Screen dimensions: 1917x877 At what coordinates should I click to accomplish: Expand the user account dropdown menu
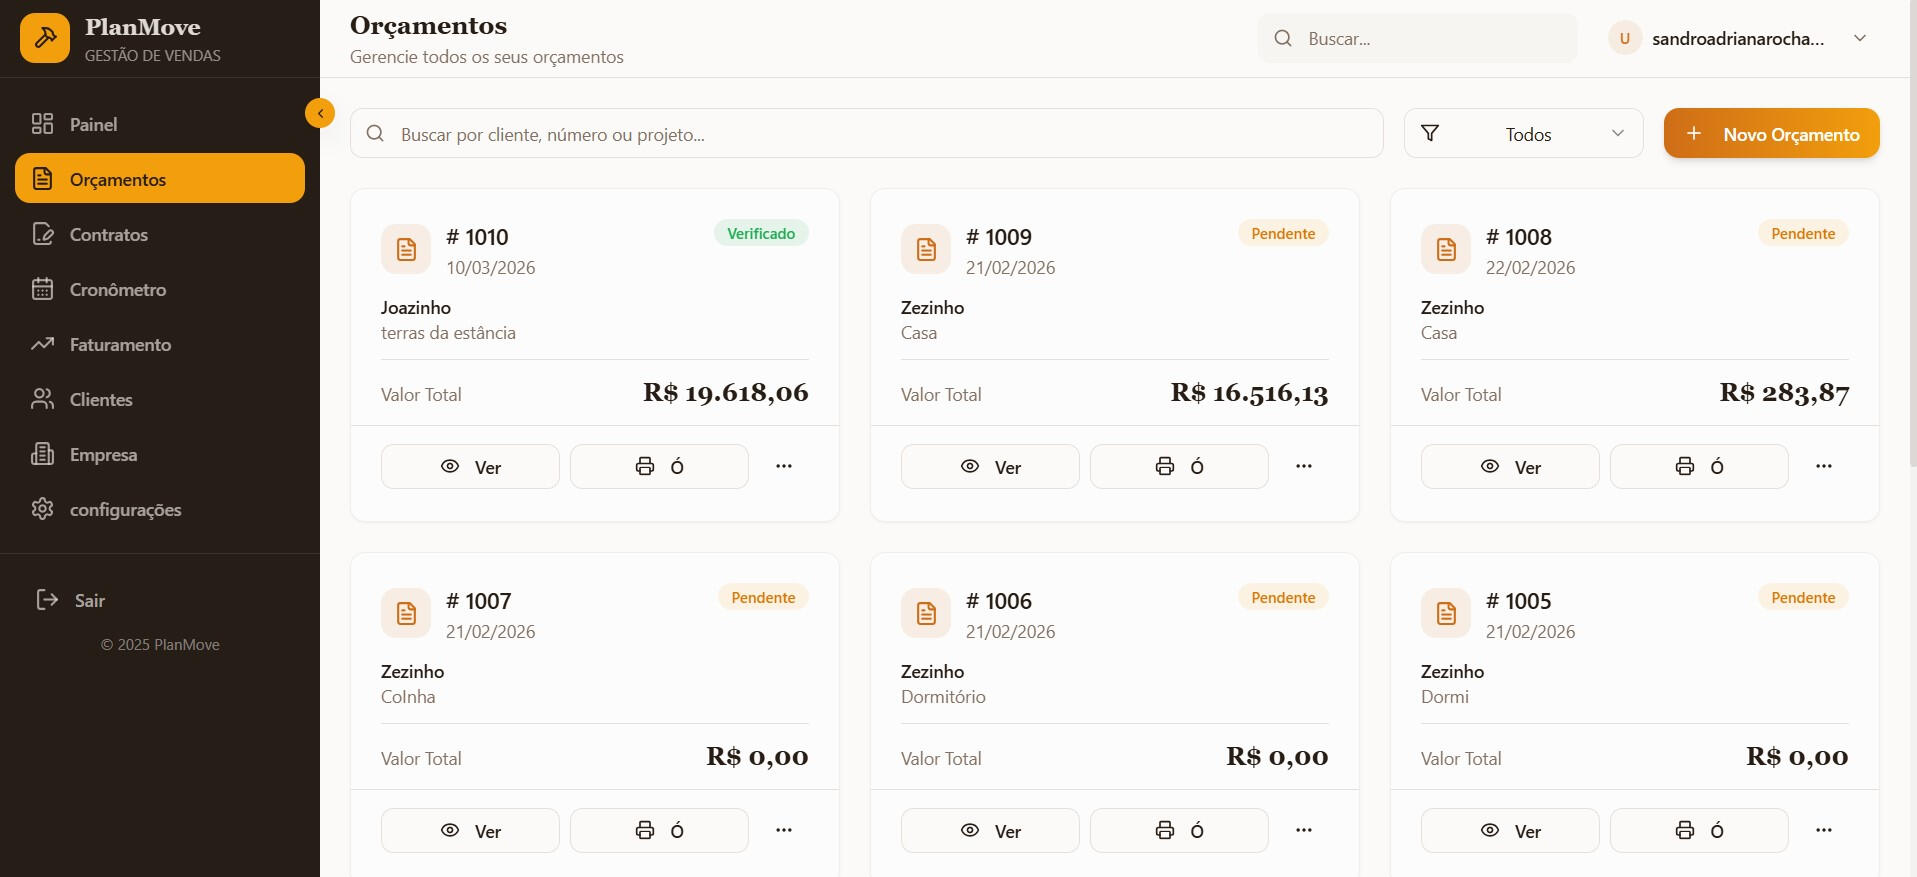point(1859,39)
